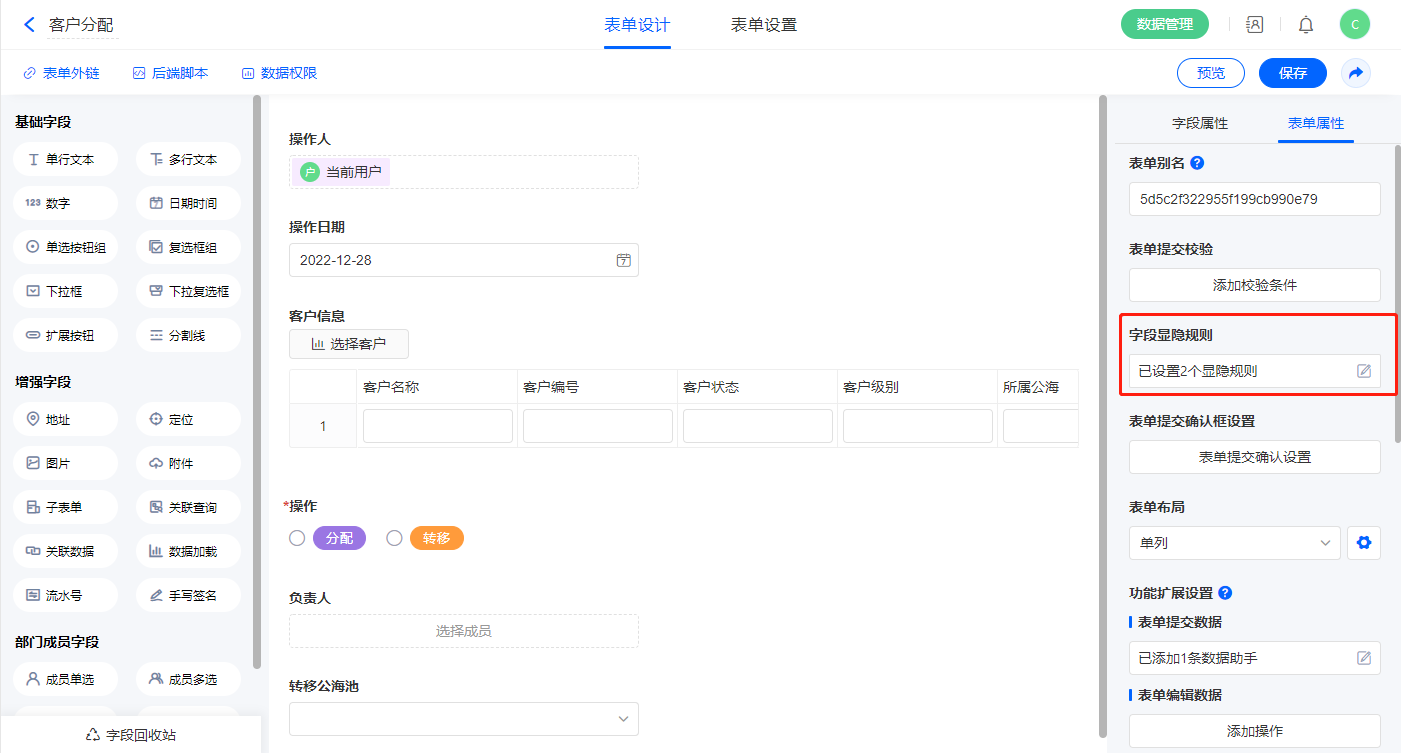1401x753 pixels.
Task: Open the 字段回收站 at bottom left
Action: pyautogui.click(x=131, y=735)
